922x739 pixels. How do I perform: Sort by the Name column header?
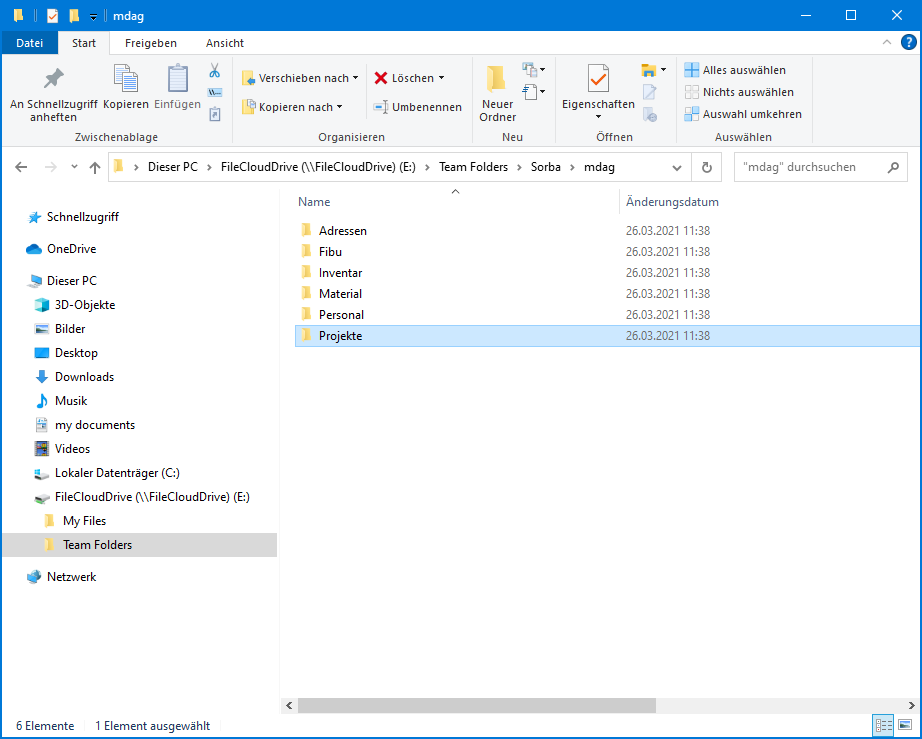pyautogui.click(x=314, y=202)
